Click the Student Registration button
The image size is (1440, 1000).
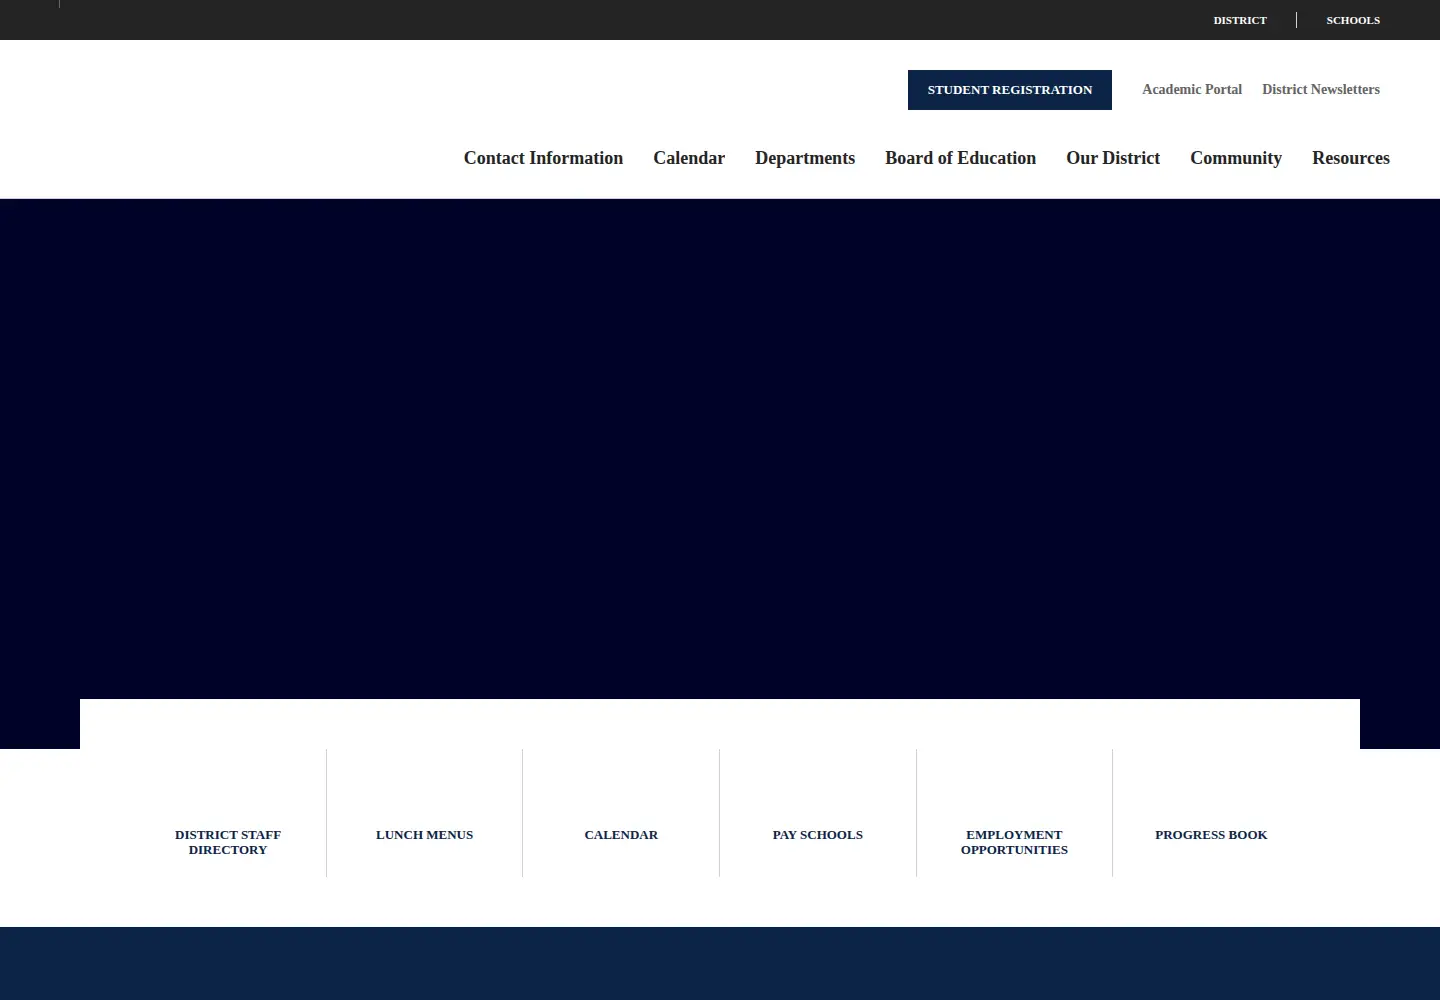coord(1010,90)
